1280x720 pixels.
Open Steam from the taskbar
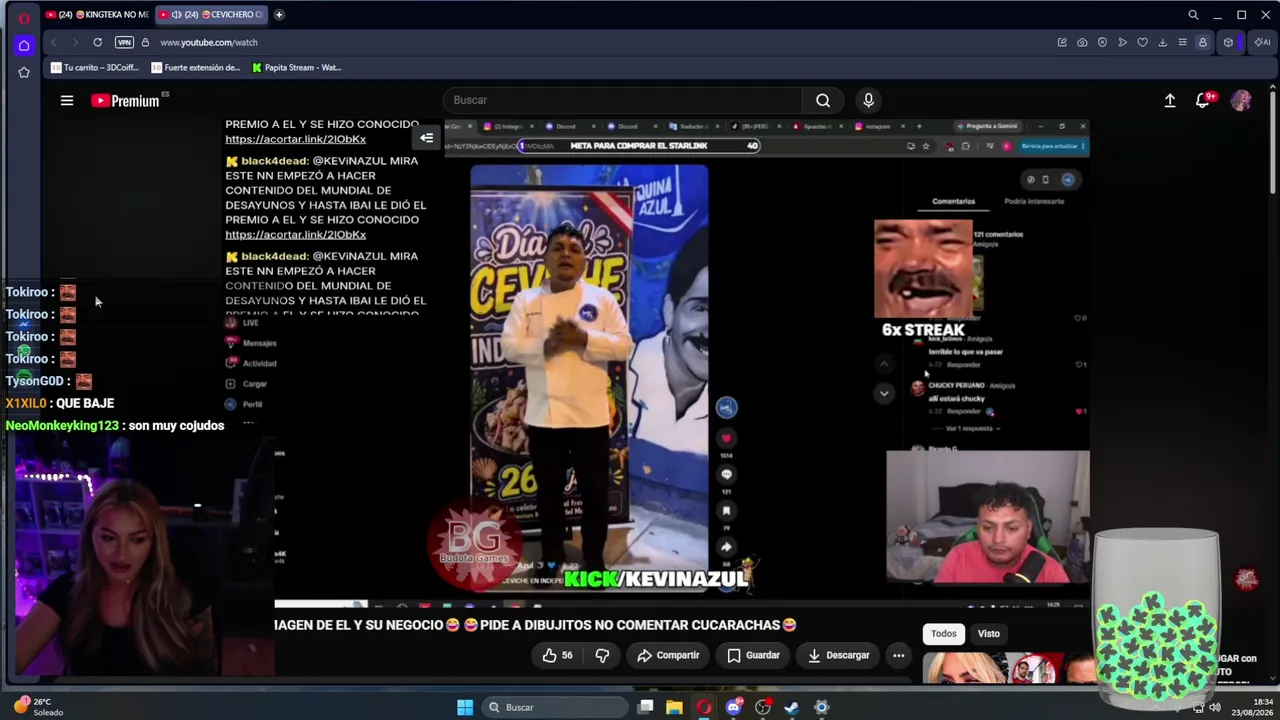tap(792, 707)
